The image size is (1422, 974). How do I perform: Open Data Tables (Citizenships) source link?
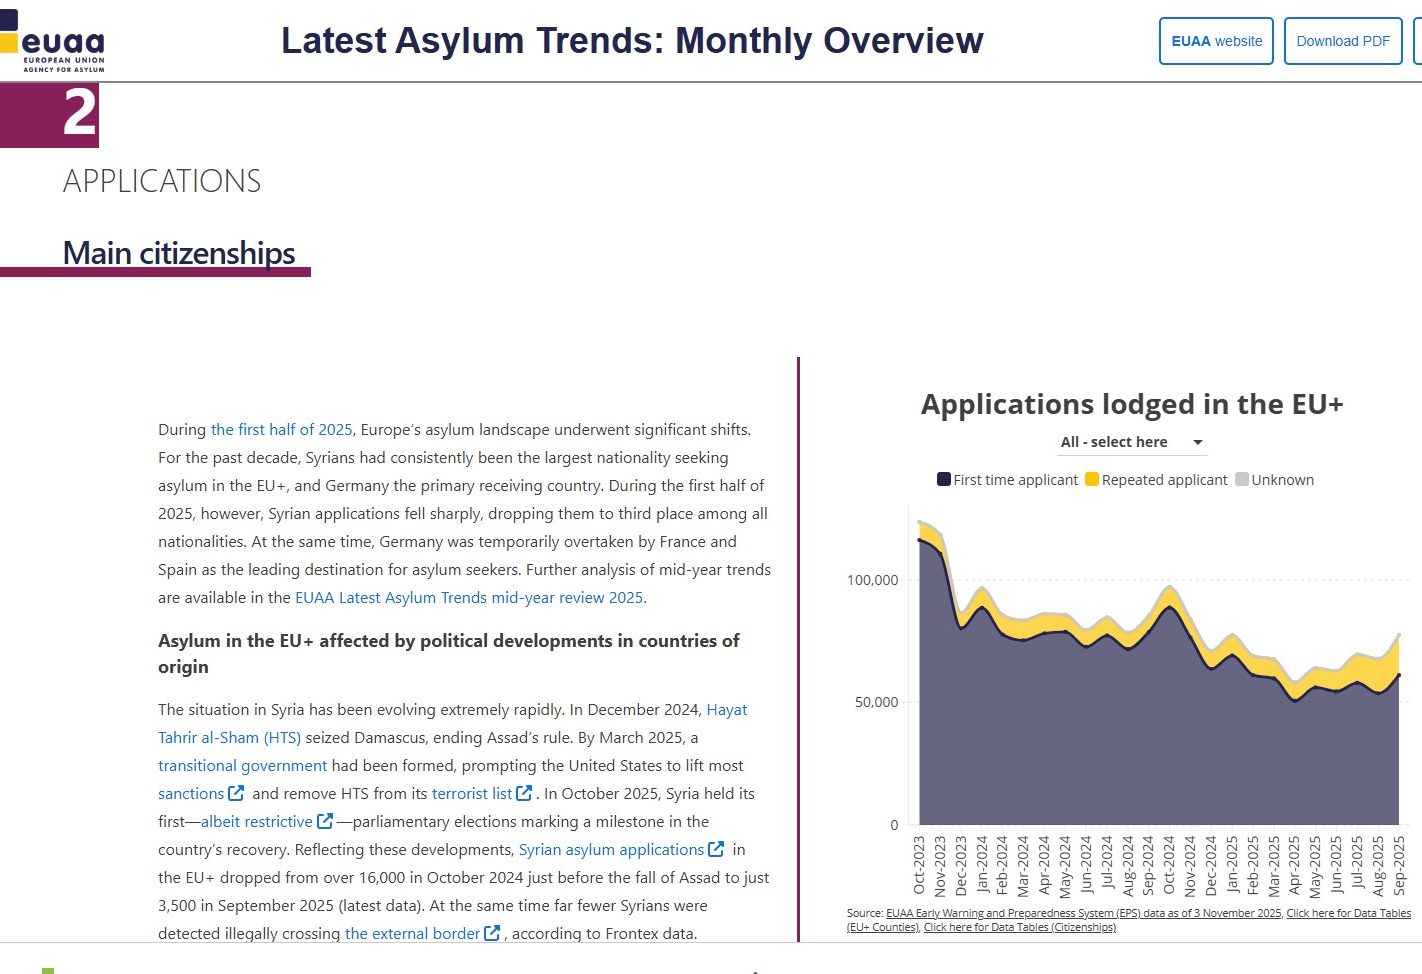pyautogui.click(x=1019, y=927)
